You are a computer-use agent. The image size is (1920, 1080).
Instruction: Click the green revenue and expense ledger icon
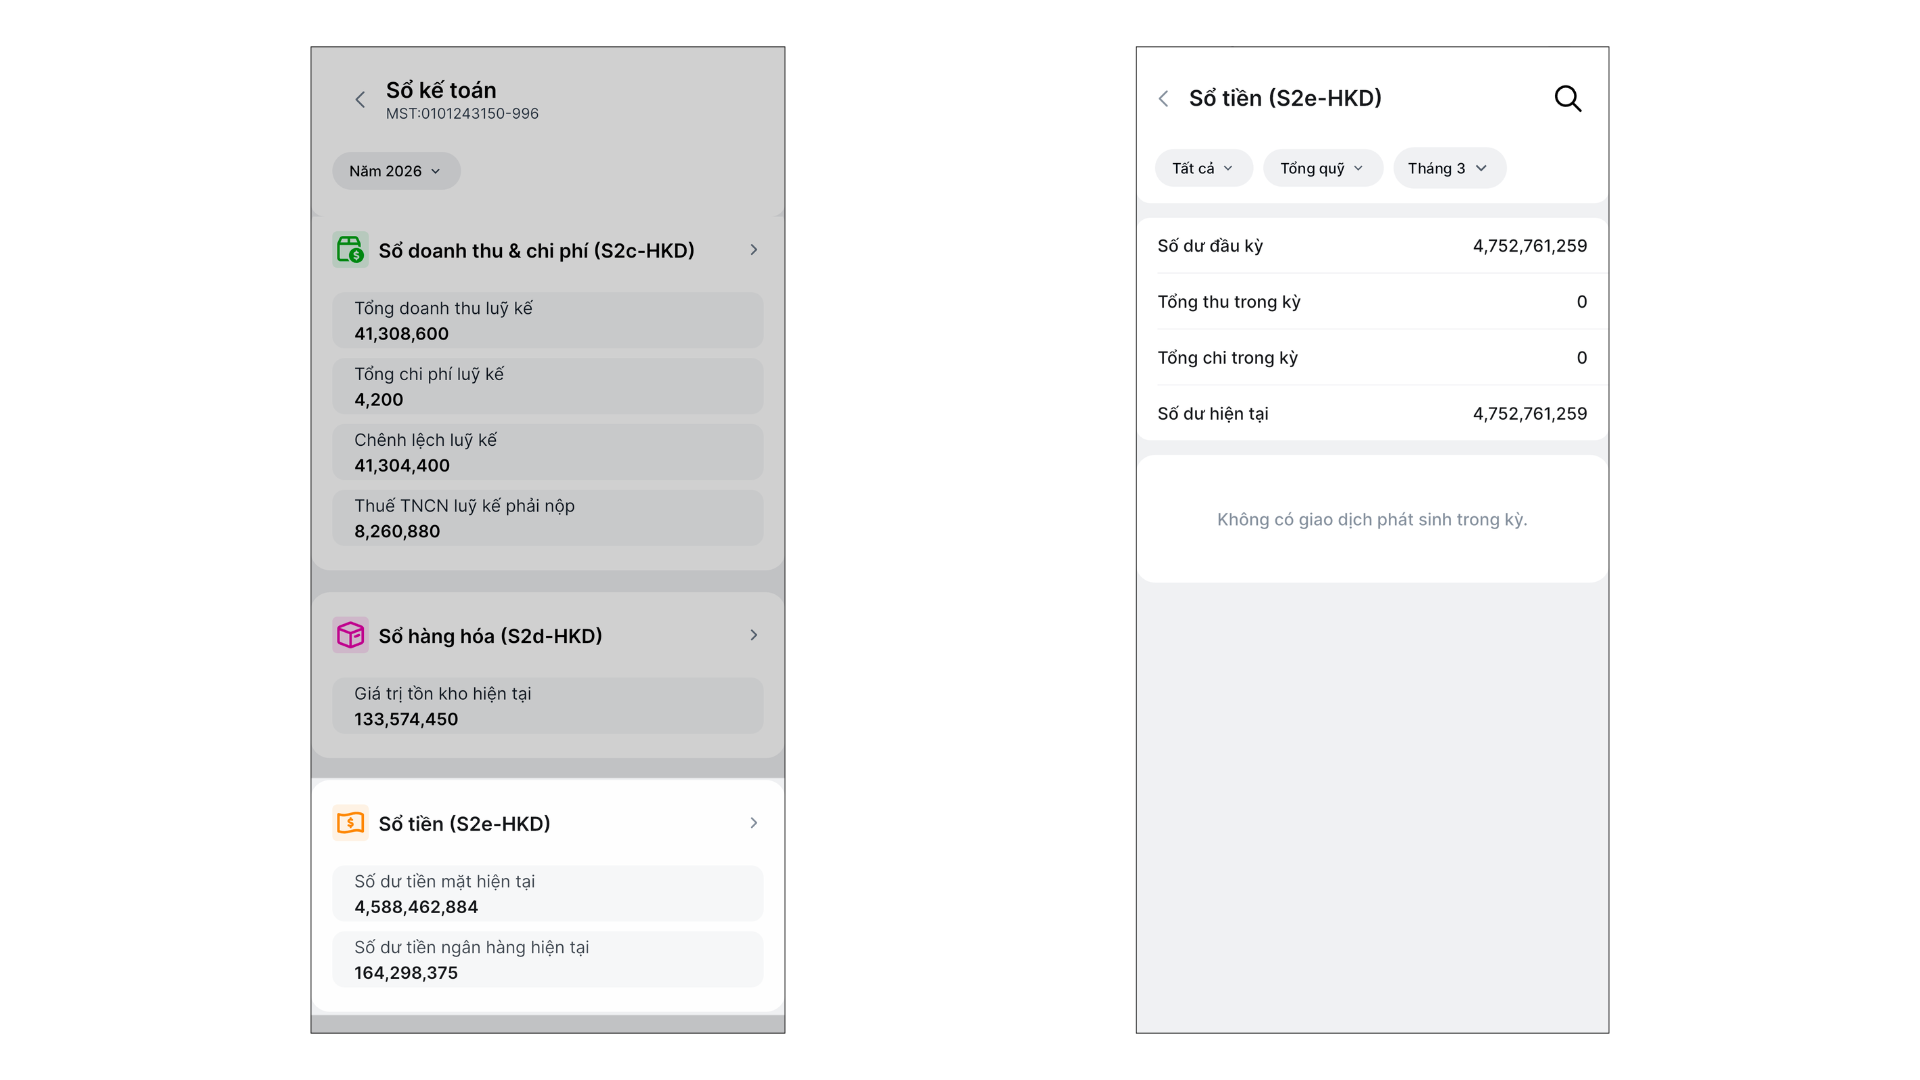350,250
